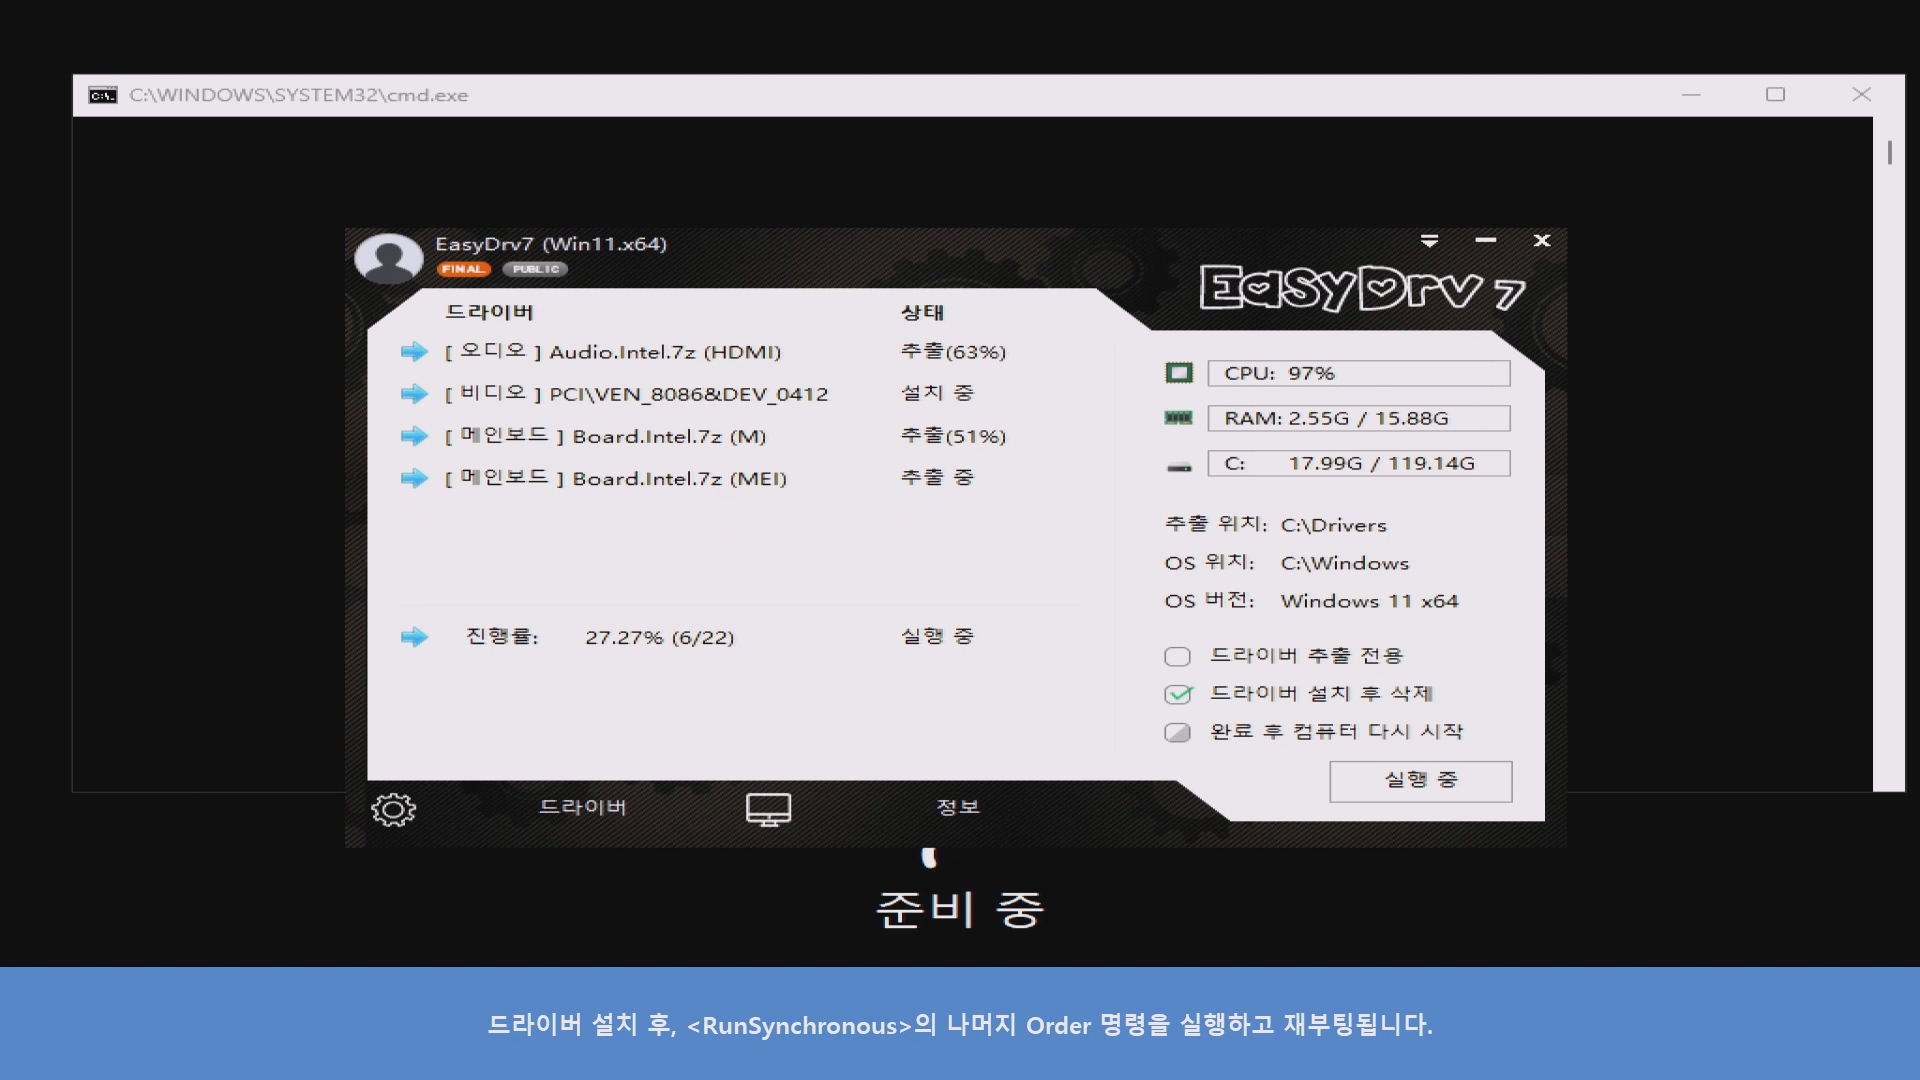
Task: Click the RAM memory module icon
Action: pyautogui.click(x=1179, y=418)
